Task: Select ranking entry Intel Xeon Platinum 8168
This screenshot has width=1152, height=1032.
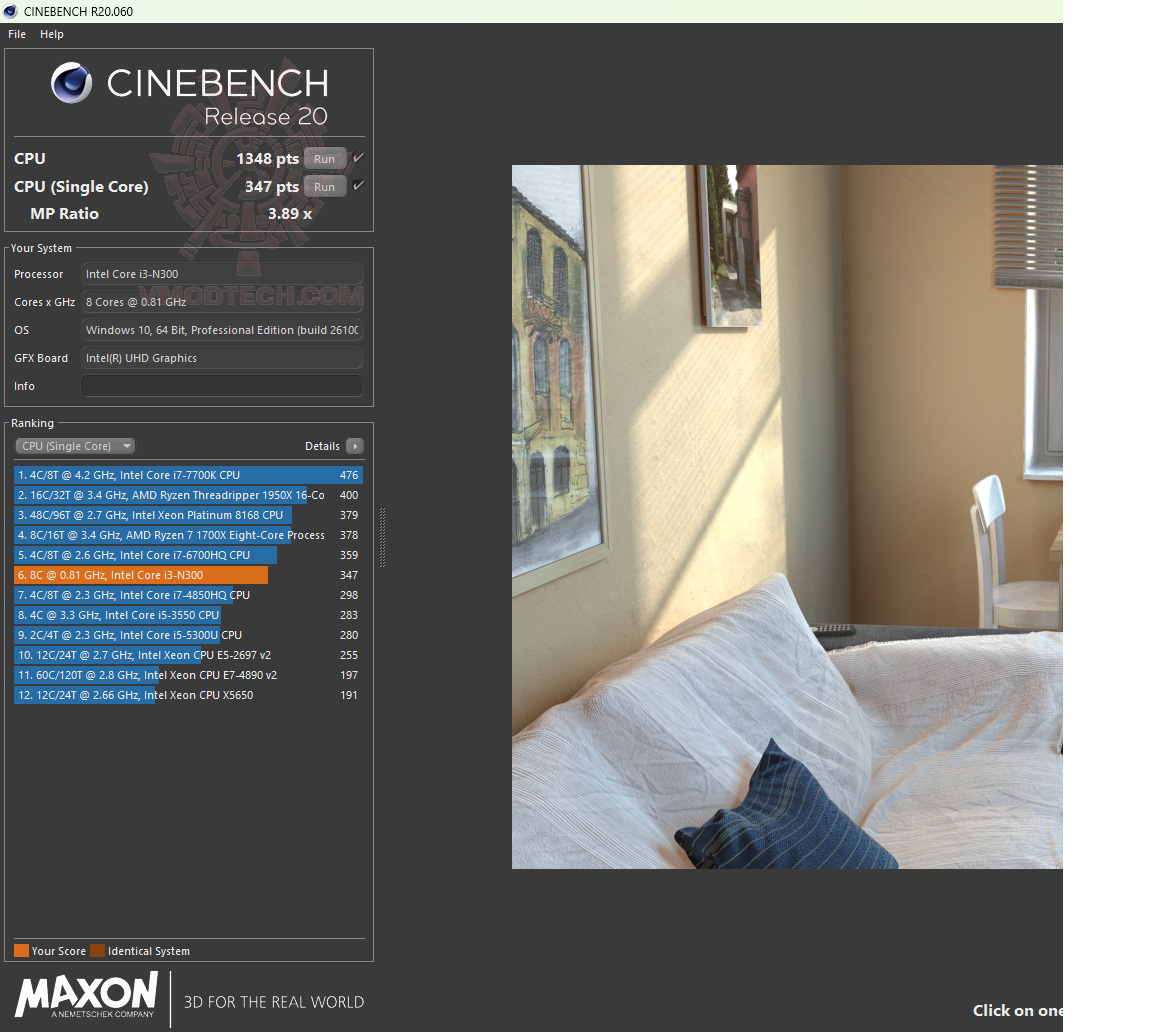Action: pos(188,515)
